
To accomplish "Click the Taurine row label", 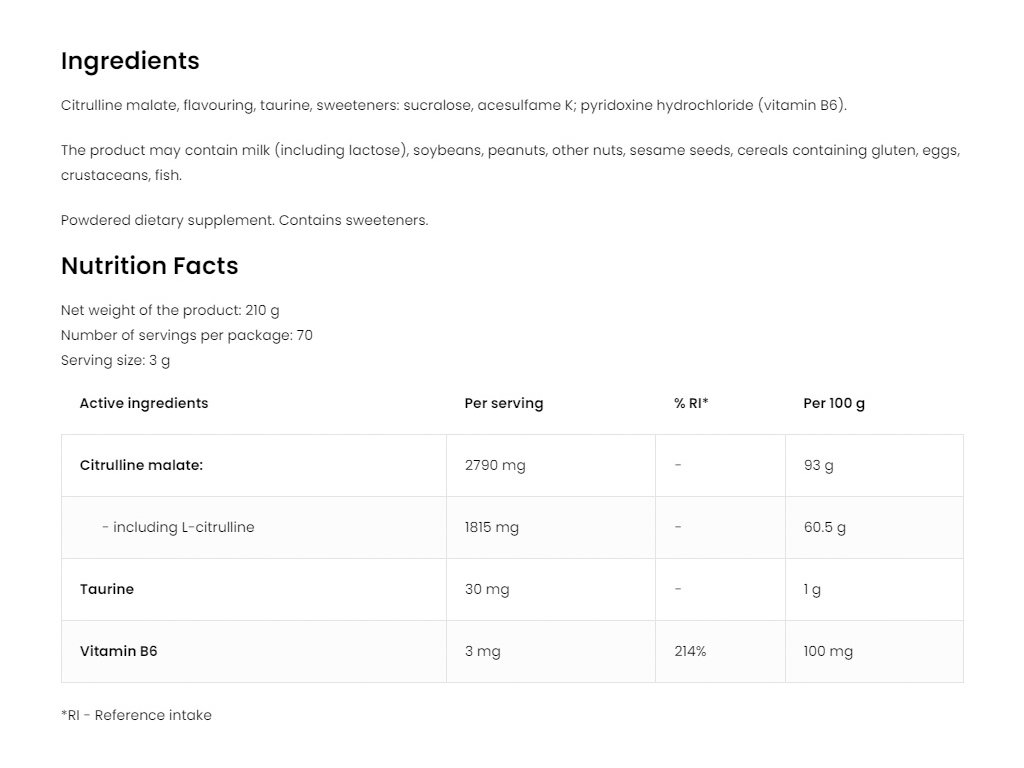I will (x=107, y=589).
